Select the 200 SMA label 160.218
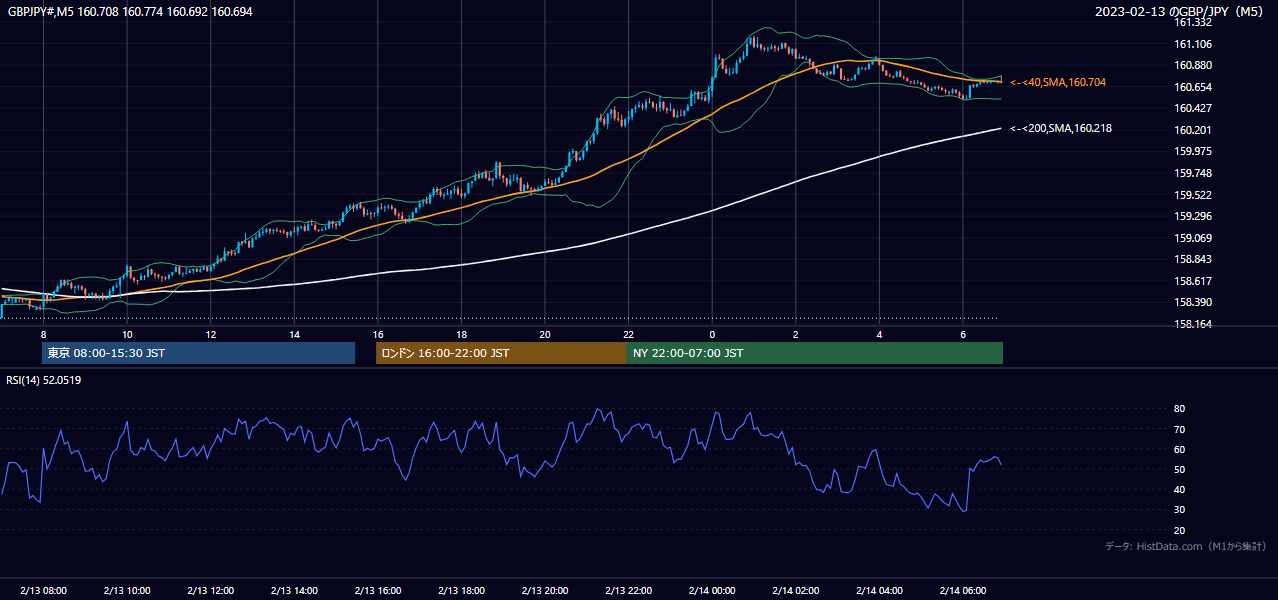Image resolution: width=1278 pixels, height=600 pixels. coord(1061,128)
